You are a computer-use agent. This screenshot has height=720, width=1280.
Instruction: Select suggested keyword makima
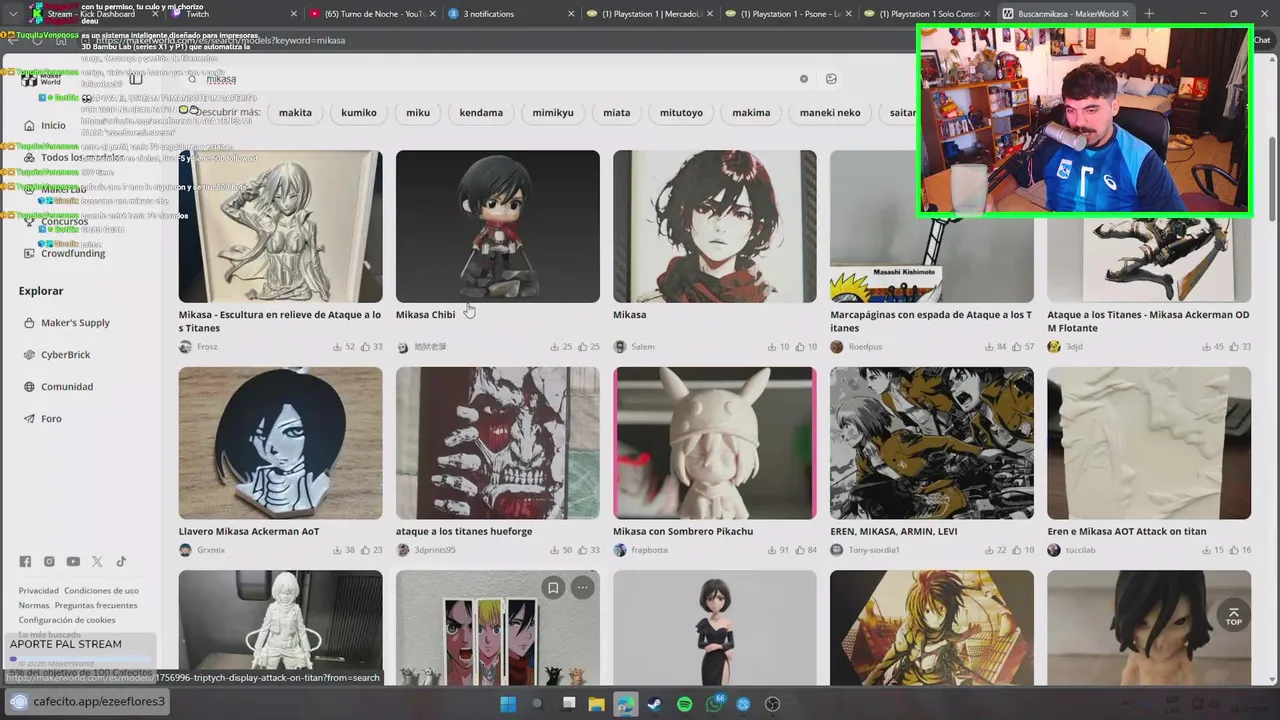pyautogui.click(x=751, y=113)
